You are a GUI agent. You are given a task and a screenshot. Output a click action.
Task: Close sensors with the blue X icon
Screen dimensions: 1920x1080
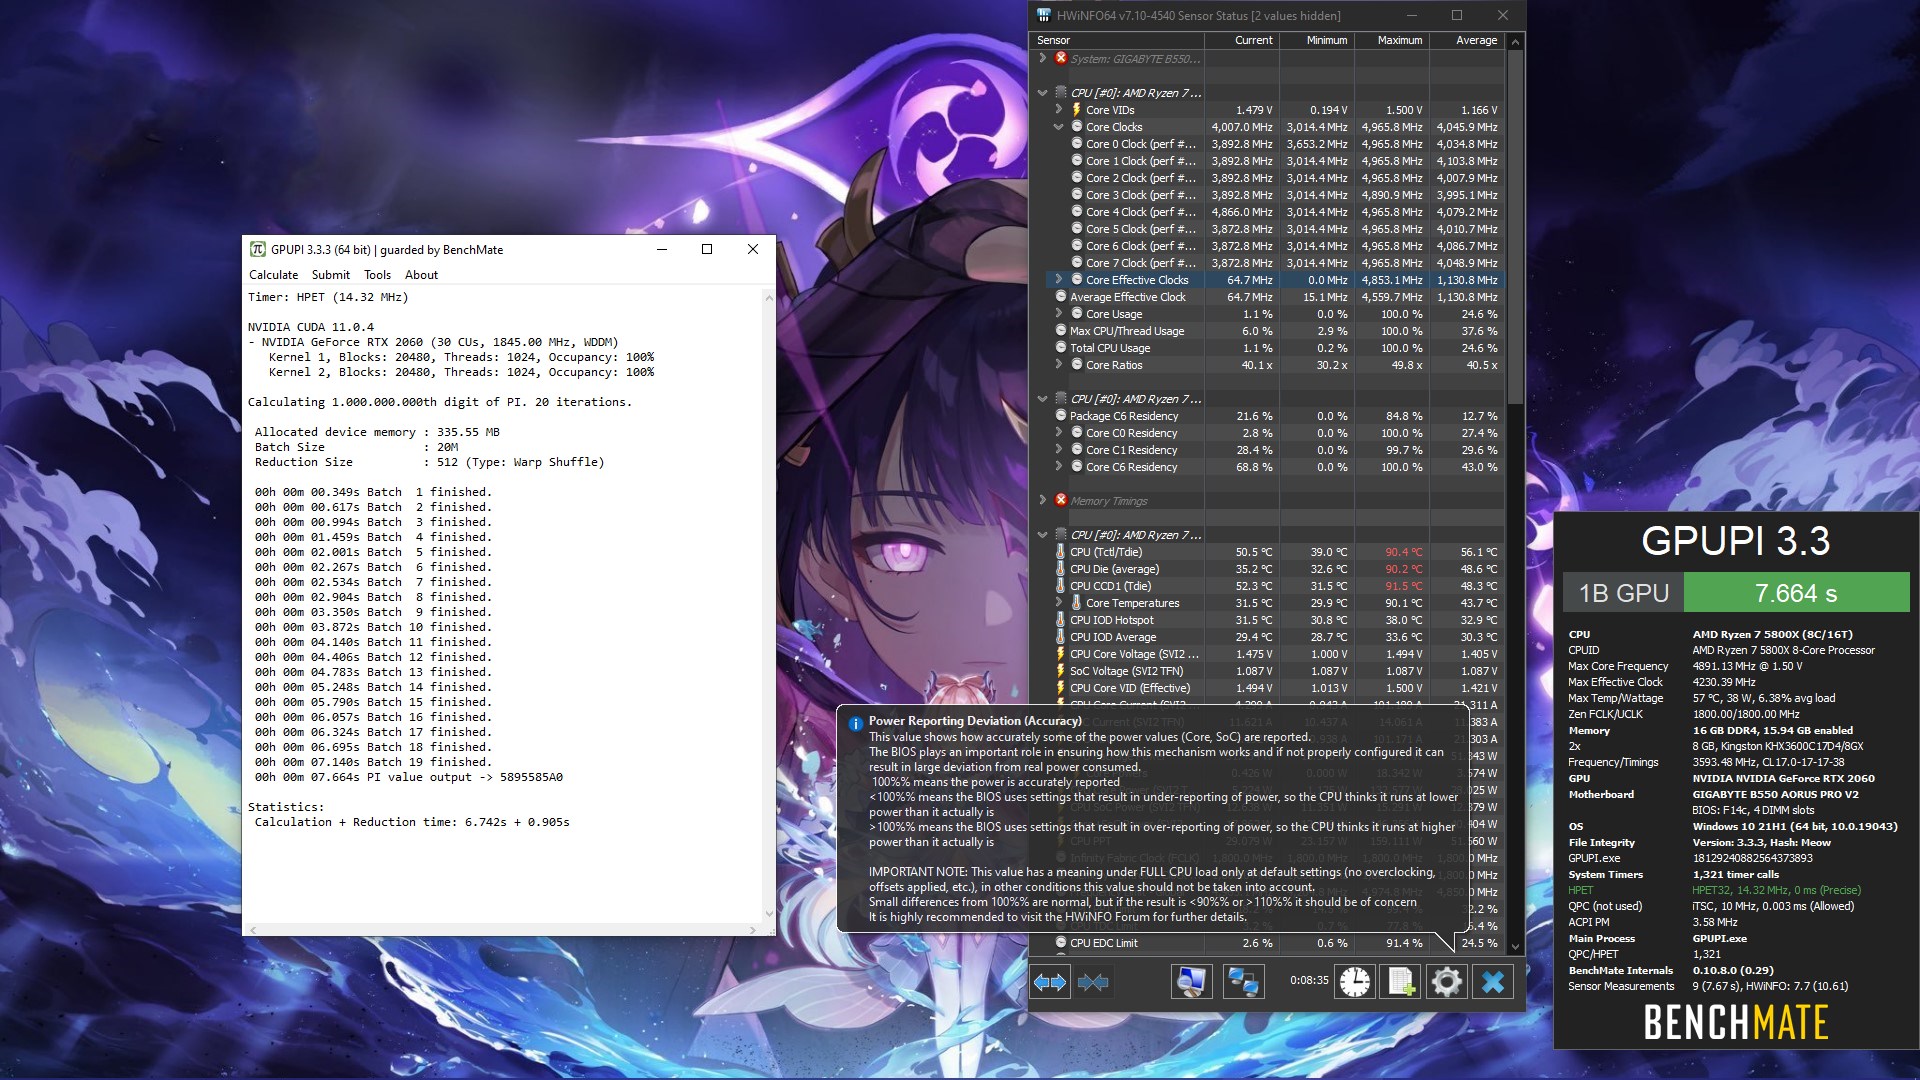(1493, 982)
